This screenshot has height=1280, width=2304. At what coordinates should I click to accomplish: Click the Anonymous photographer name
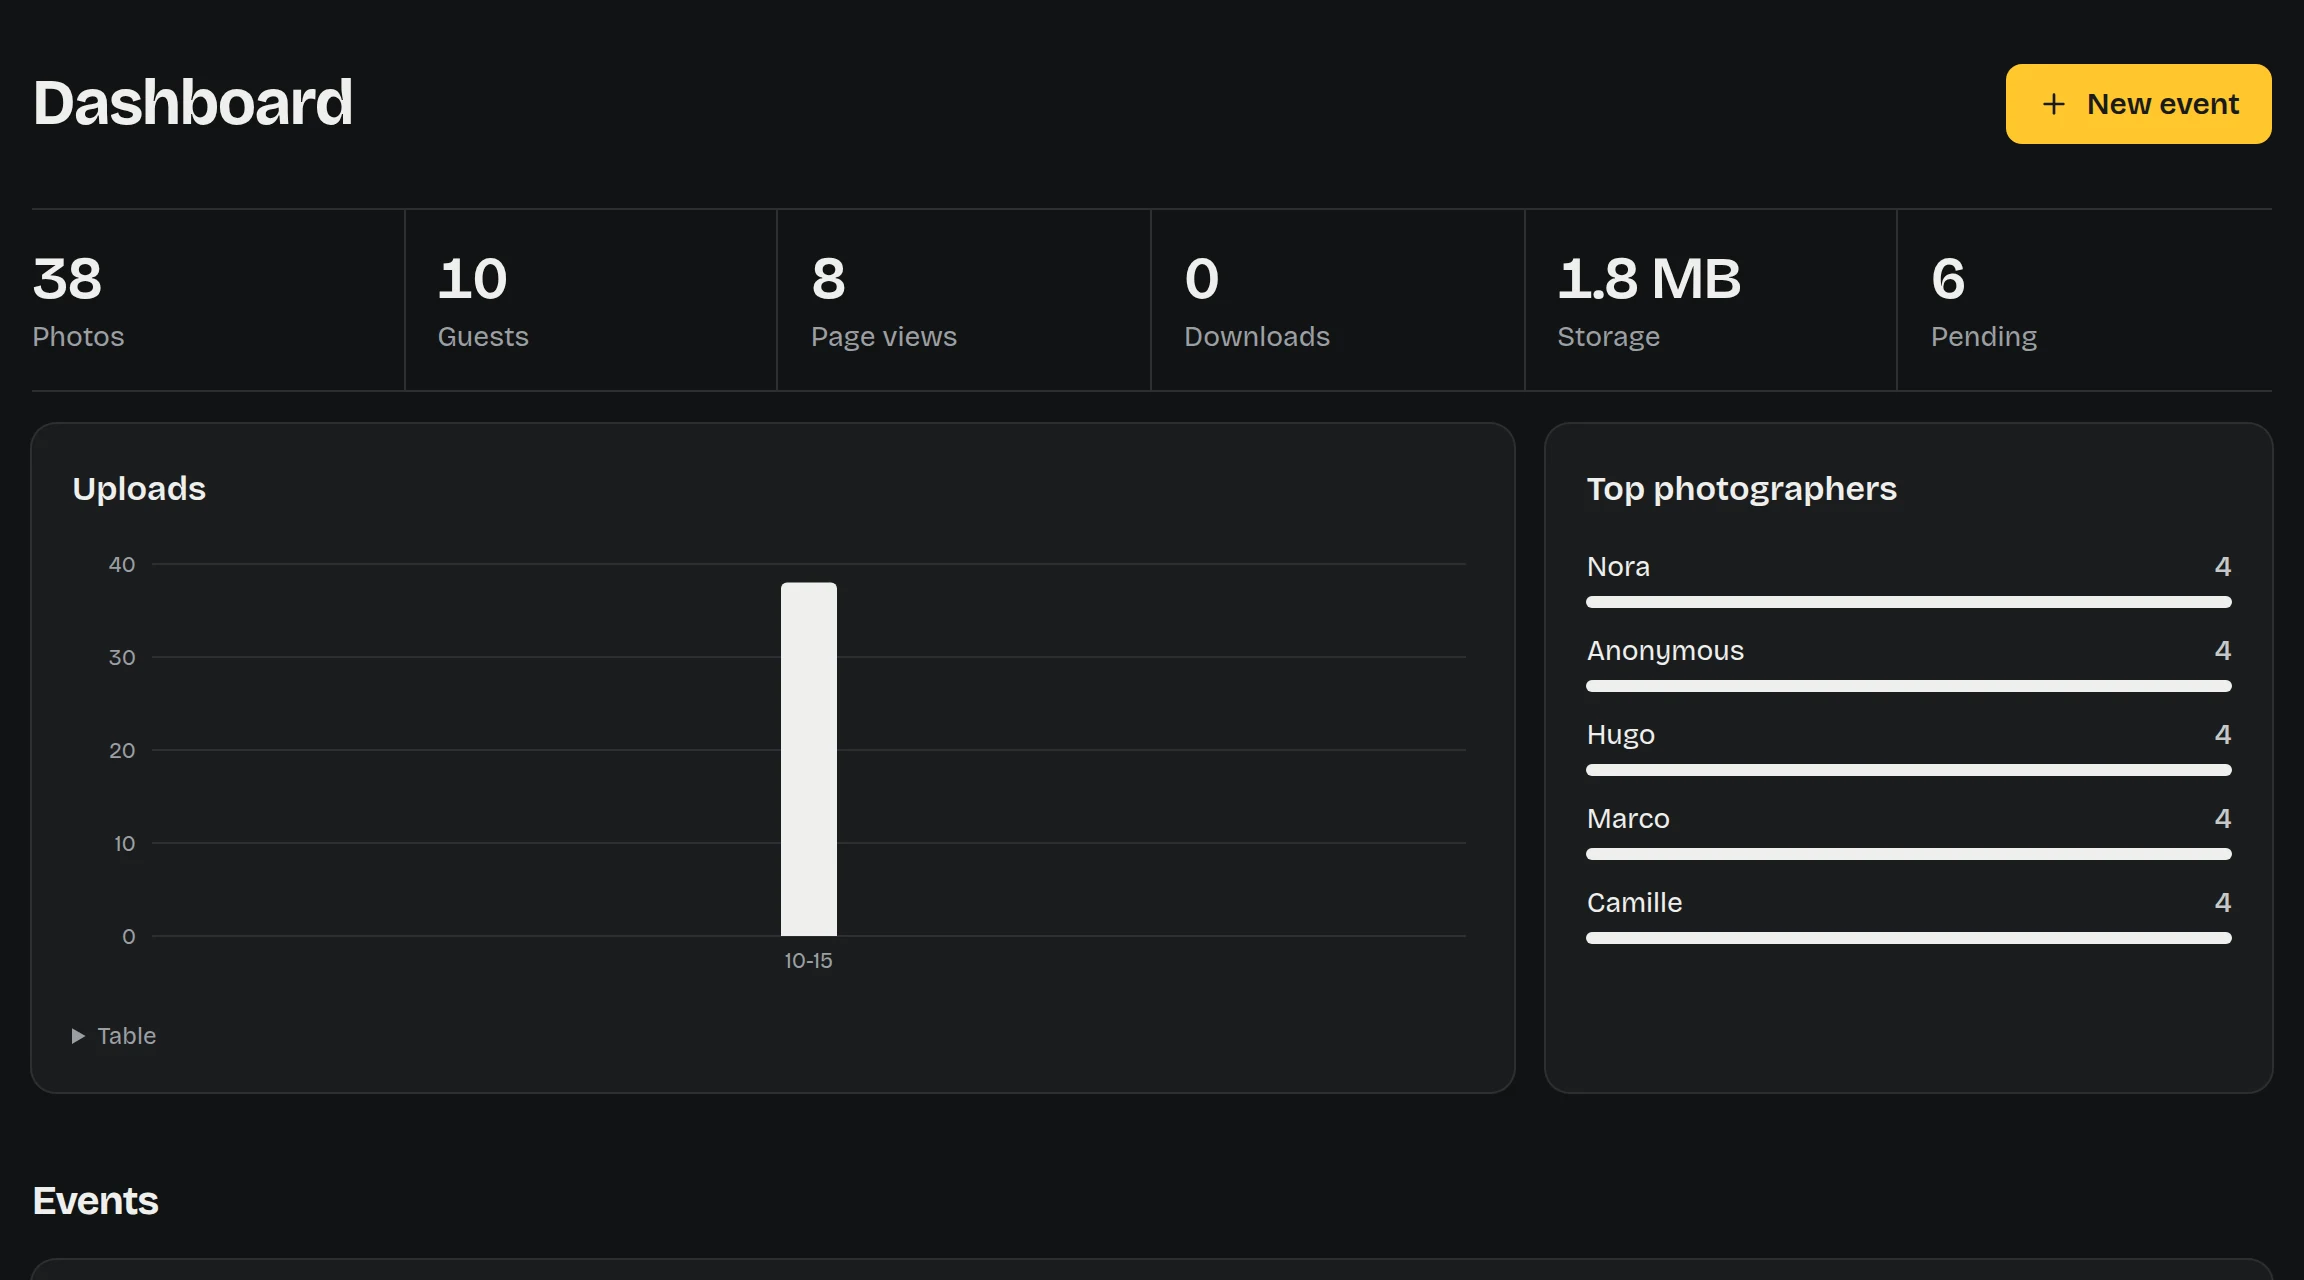[x=1665, y=650]
